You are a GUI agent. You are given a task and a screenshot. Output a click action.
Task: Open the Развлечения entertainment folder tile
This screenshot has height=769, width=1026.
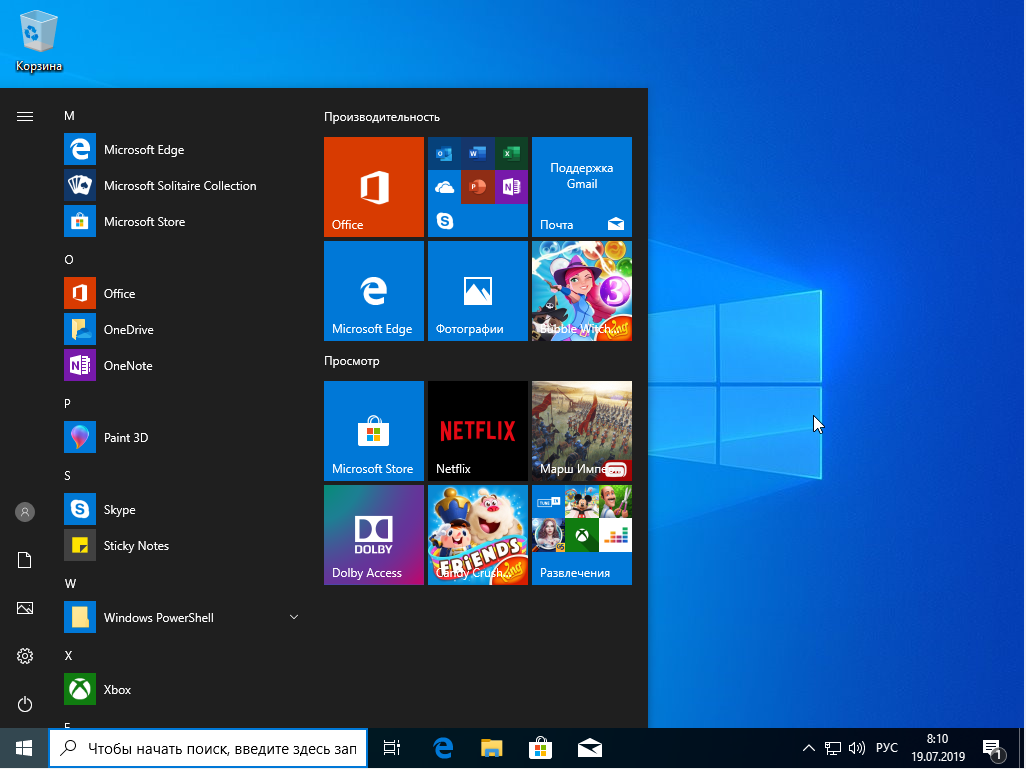[x=582, y=535]
